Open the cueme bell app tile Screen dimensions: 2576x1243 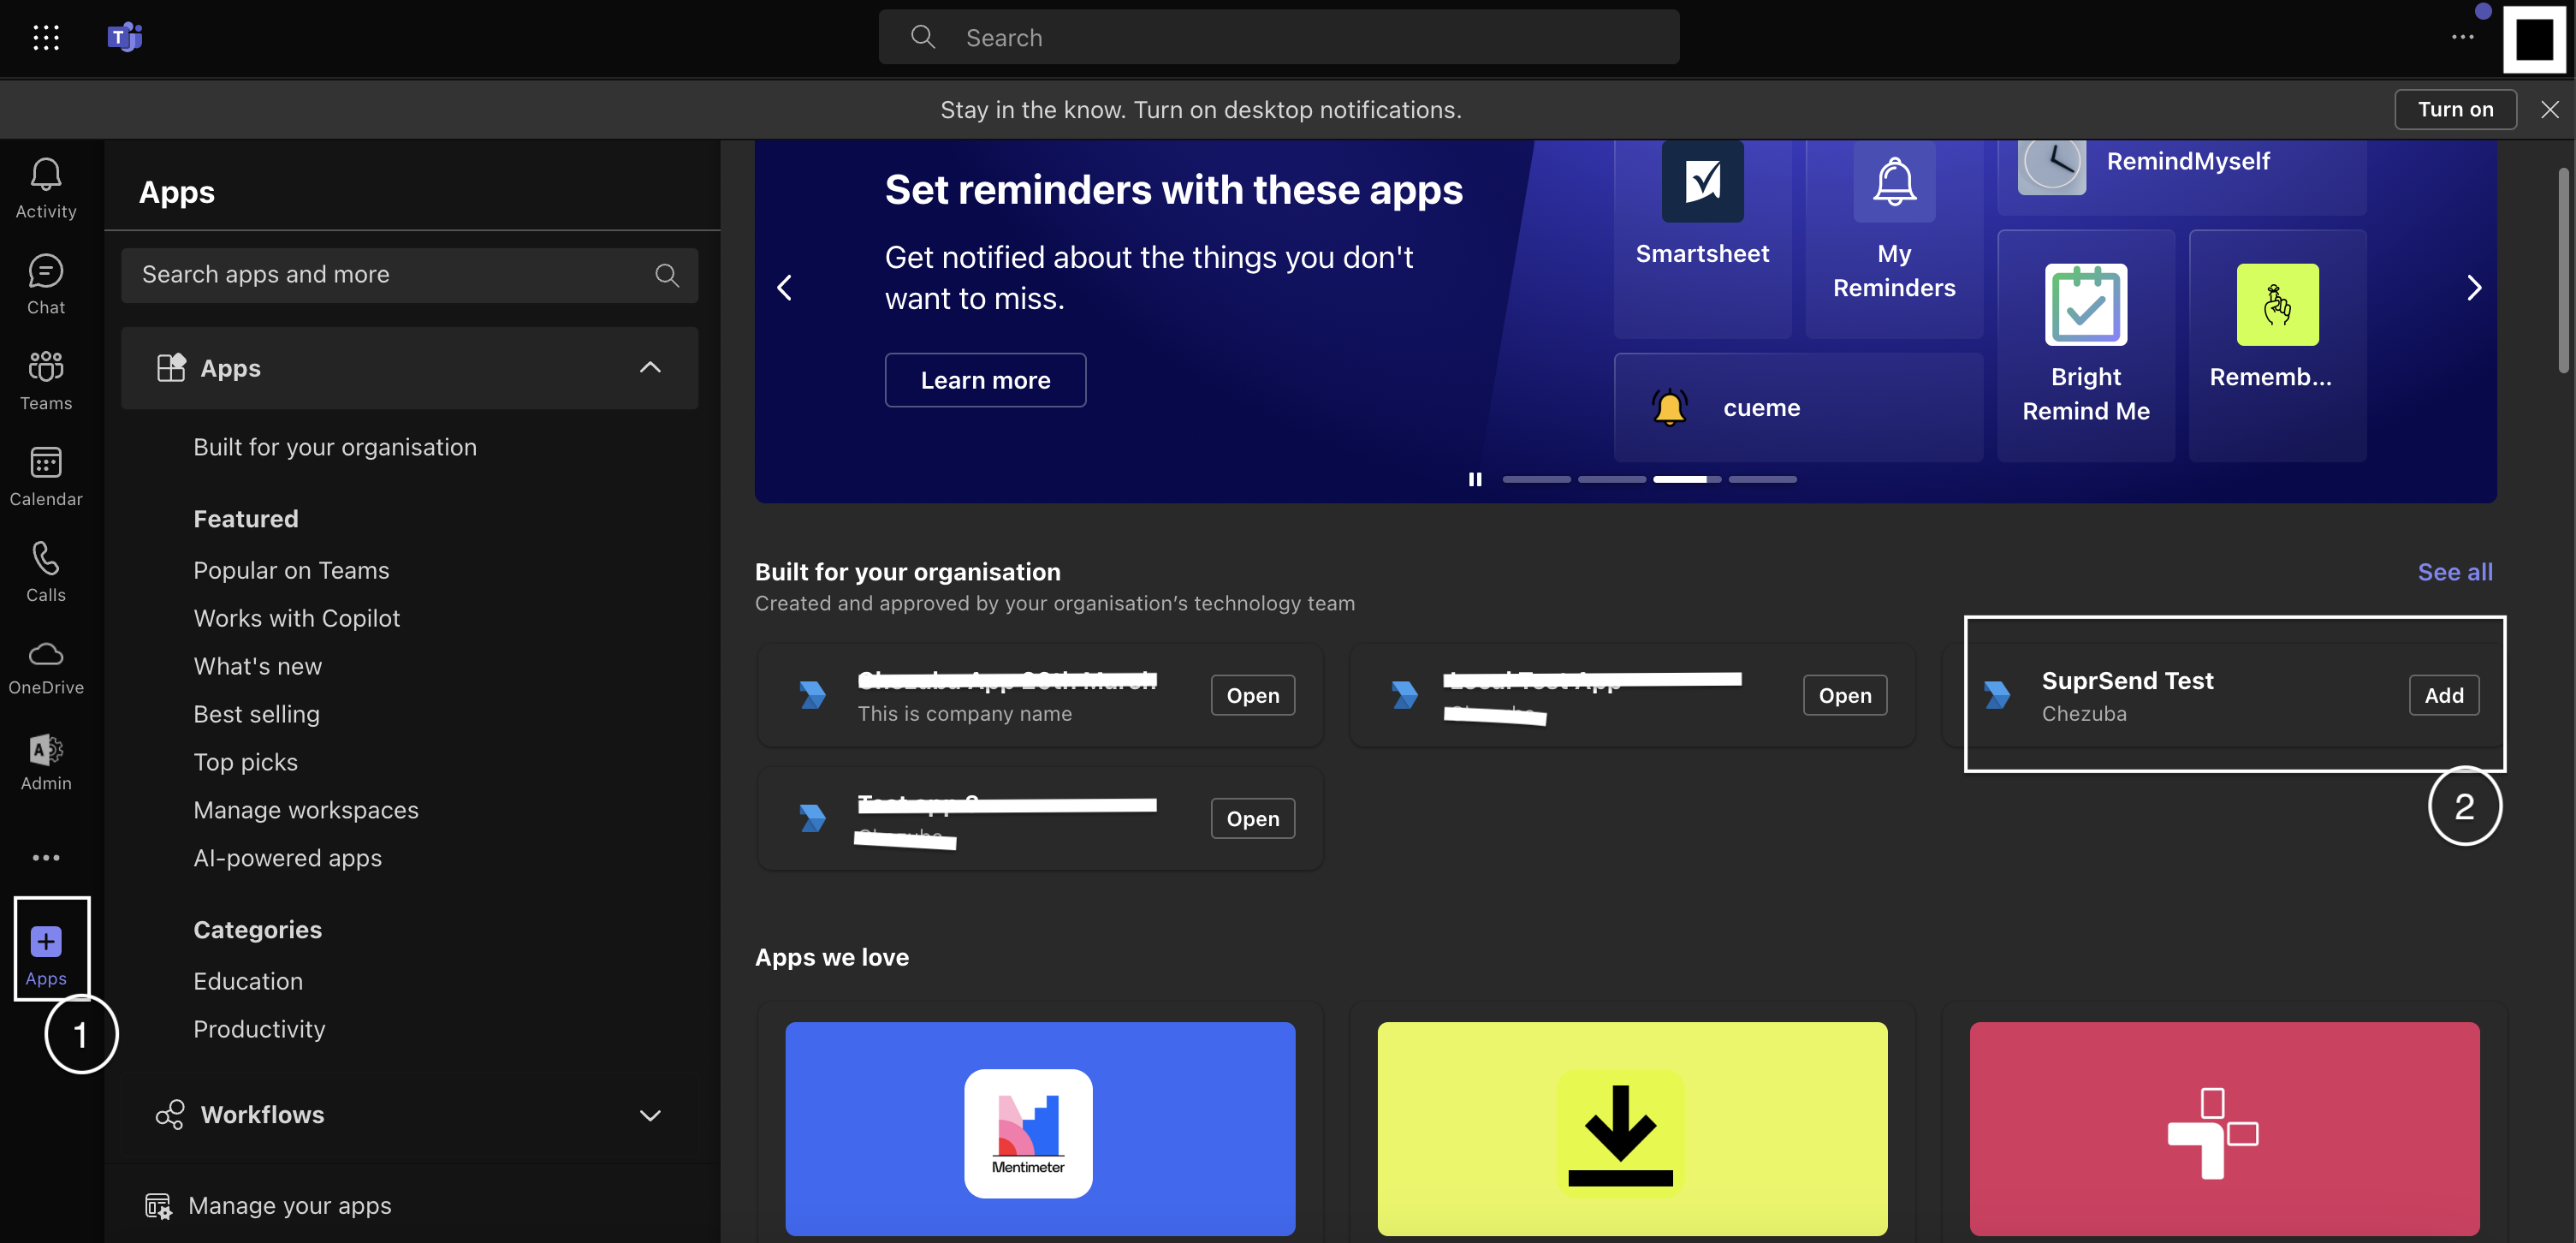[1798, 407]
